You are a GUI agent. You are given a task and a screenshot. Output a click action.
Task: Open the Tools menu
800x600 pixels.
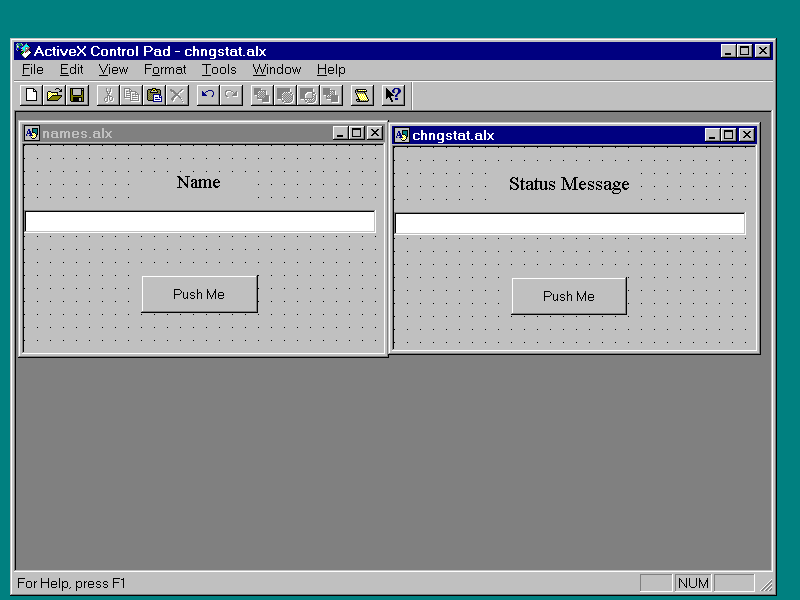[x=219, y=70]
